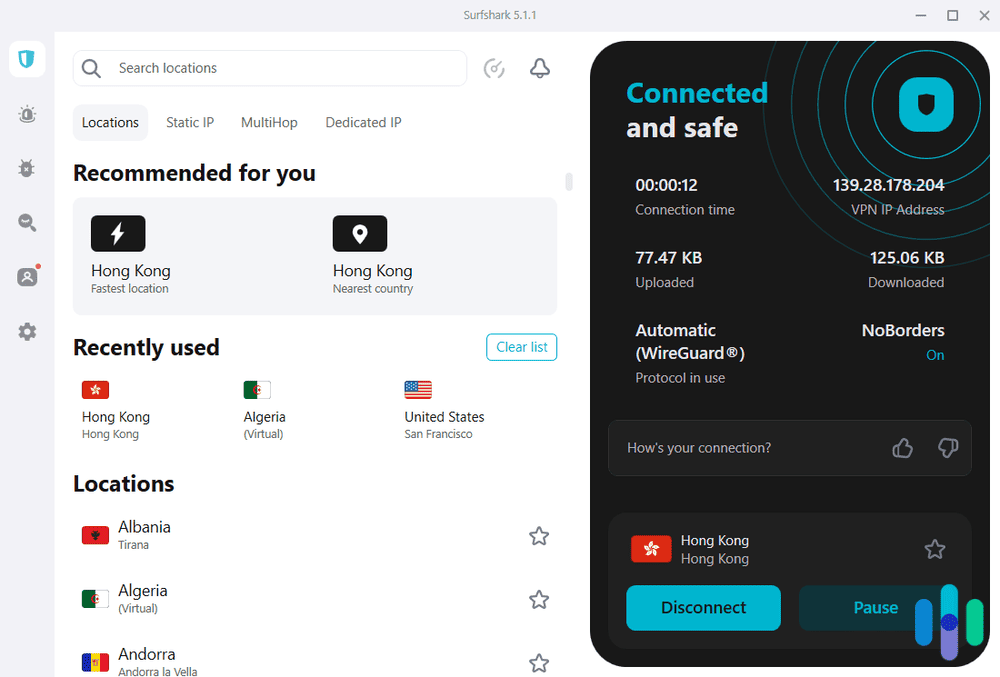Open the notifications bell
This screenshot has width=1000, height=677.
pos(539,68)
